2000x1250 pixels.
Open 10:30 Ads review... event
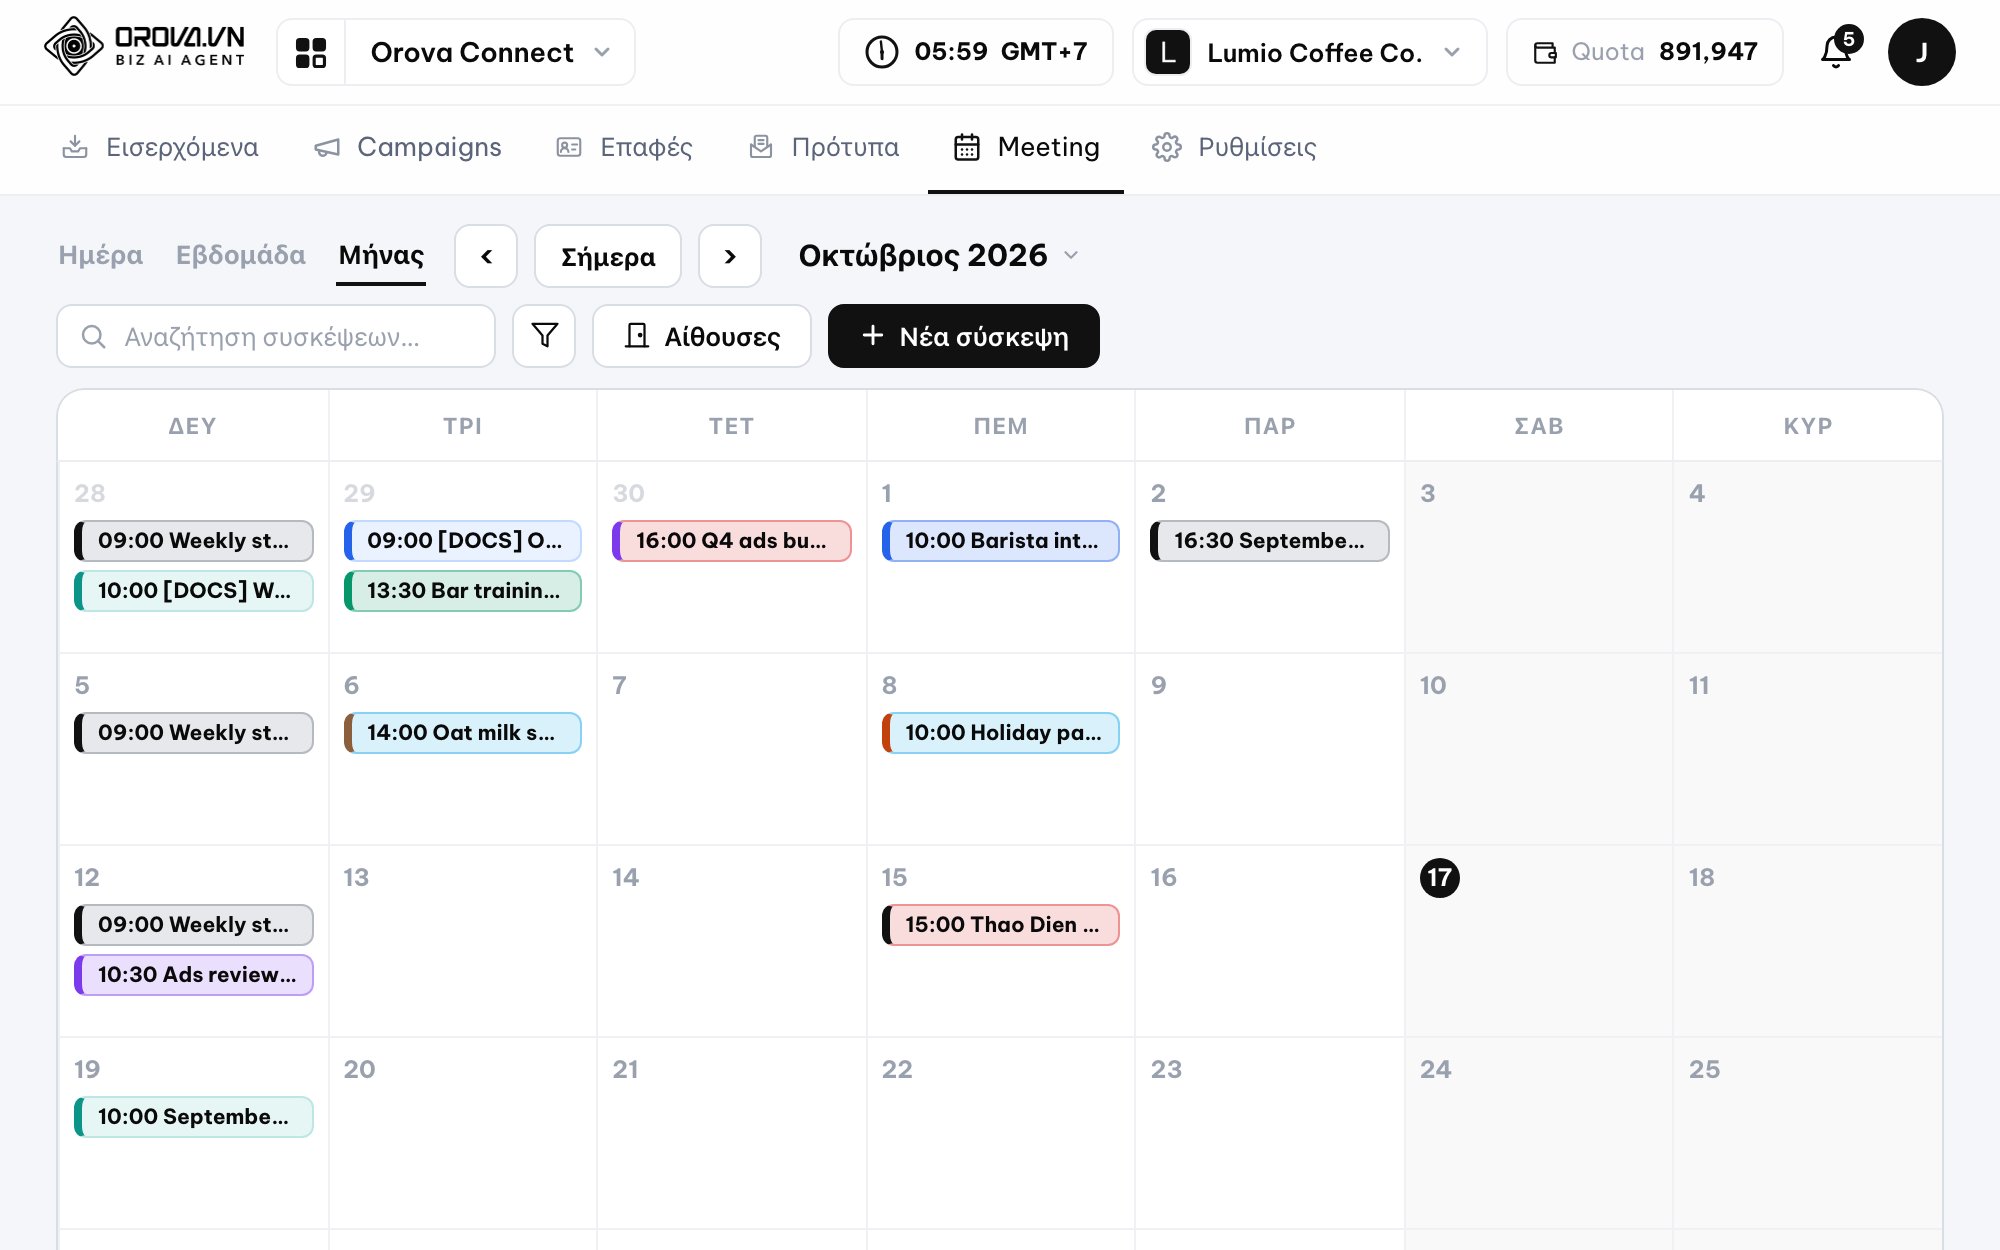pyautogui.click(x=194, y=975)
